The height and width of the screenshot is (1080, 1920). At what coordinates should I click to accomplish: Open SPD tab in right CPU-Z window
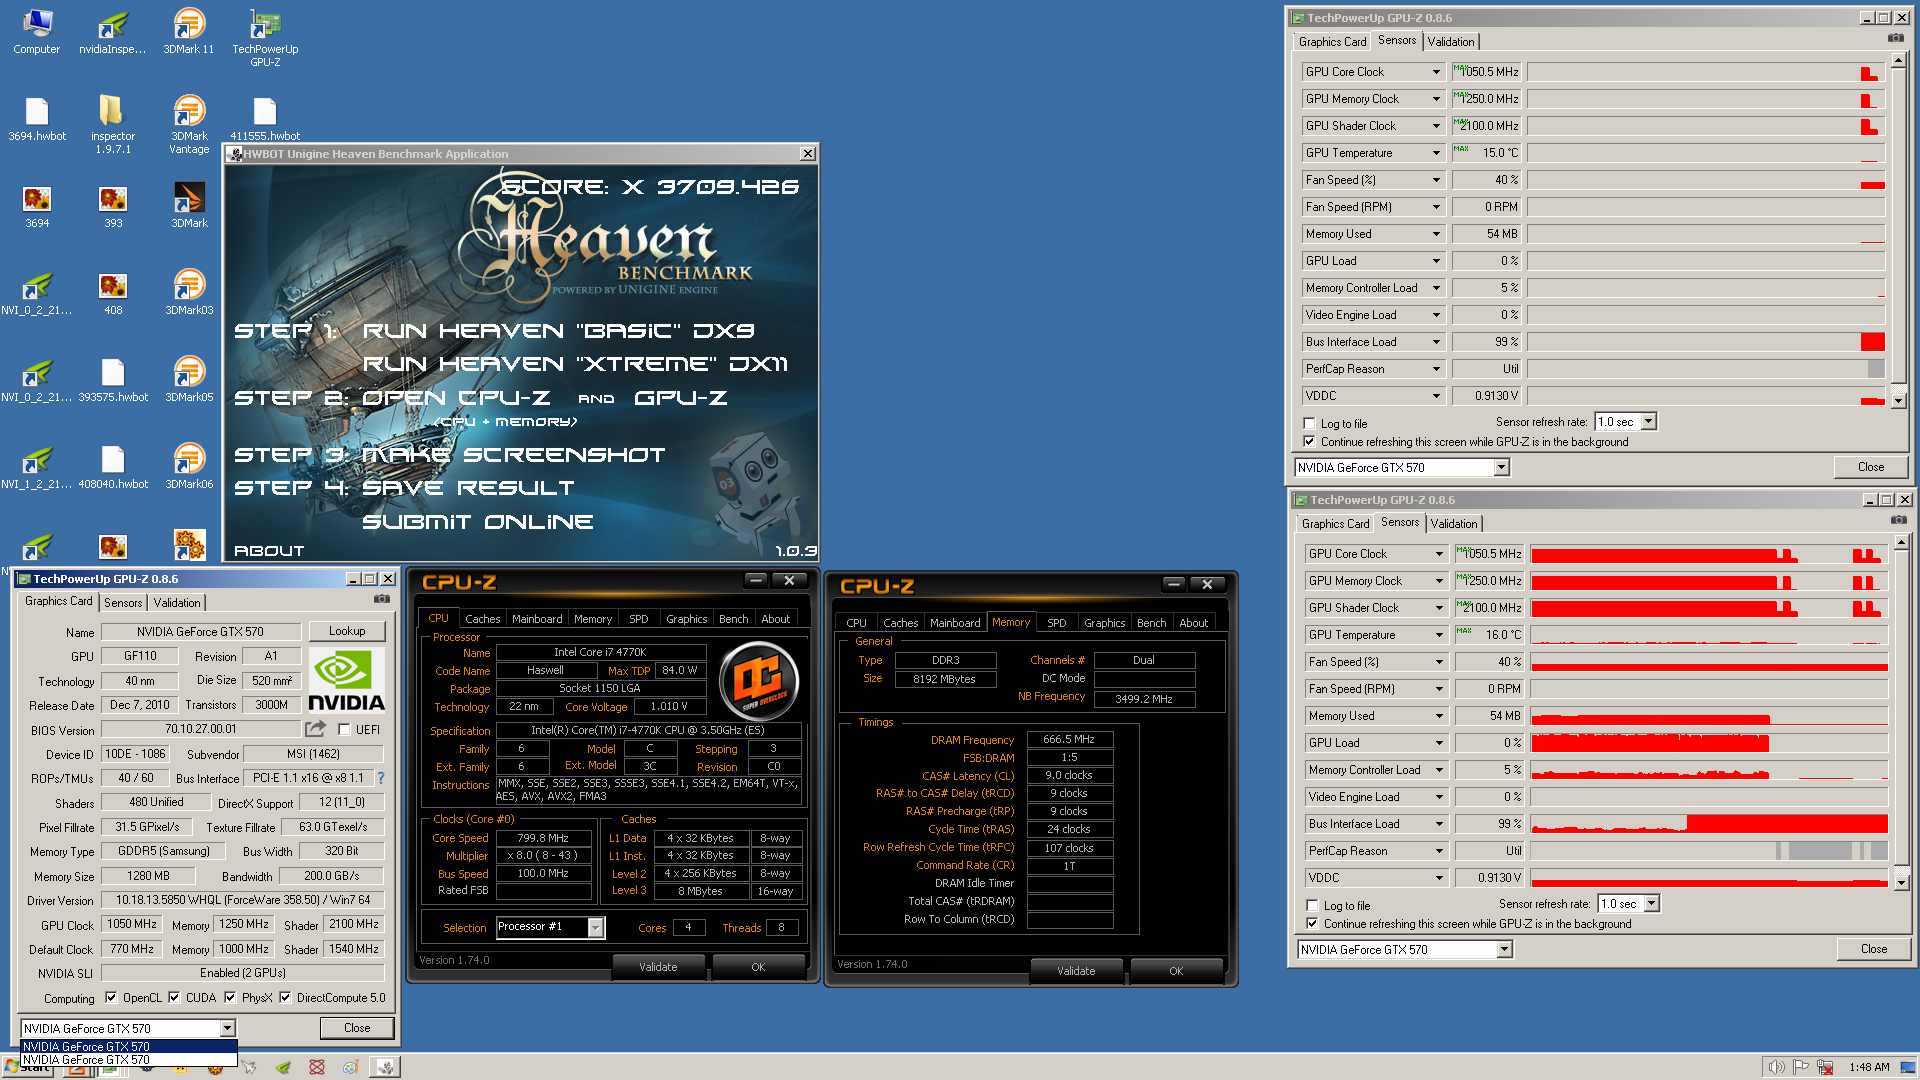tap(1056, 623)
